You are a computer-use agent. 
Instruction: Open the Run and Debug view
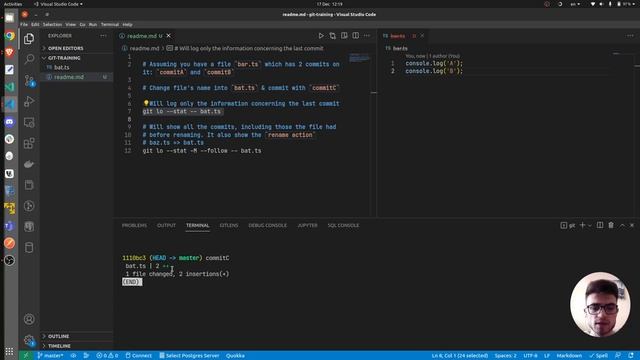coord(29,101)
